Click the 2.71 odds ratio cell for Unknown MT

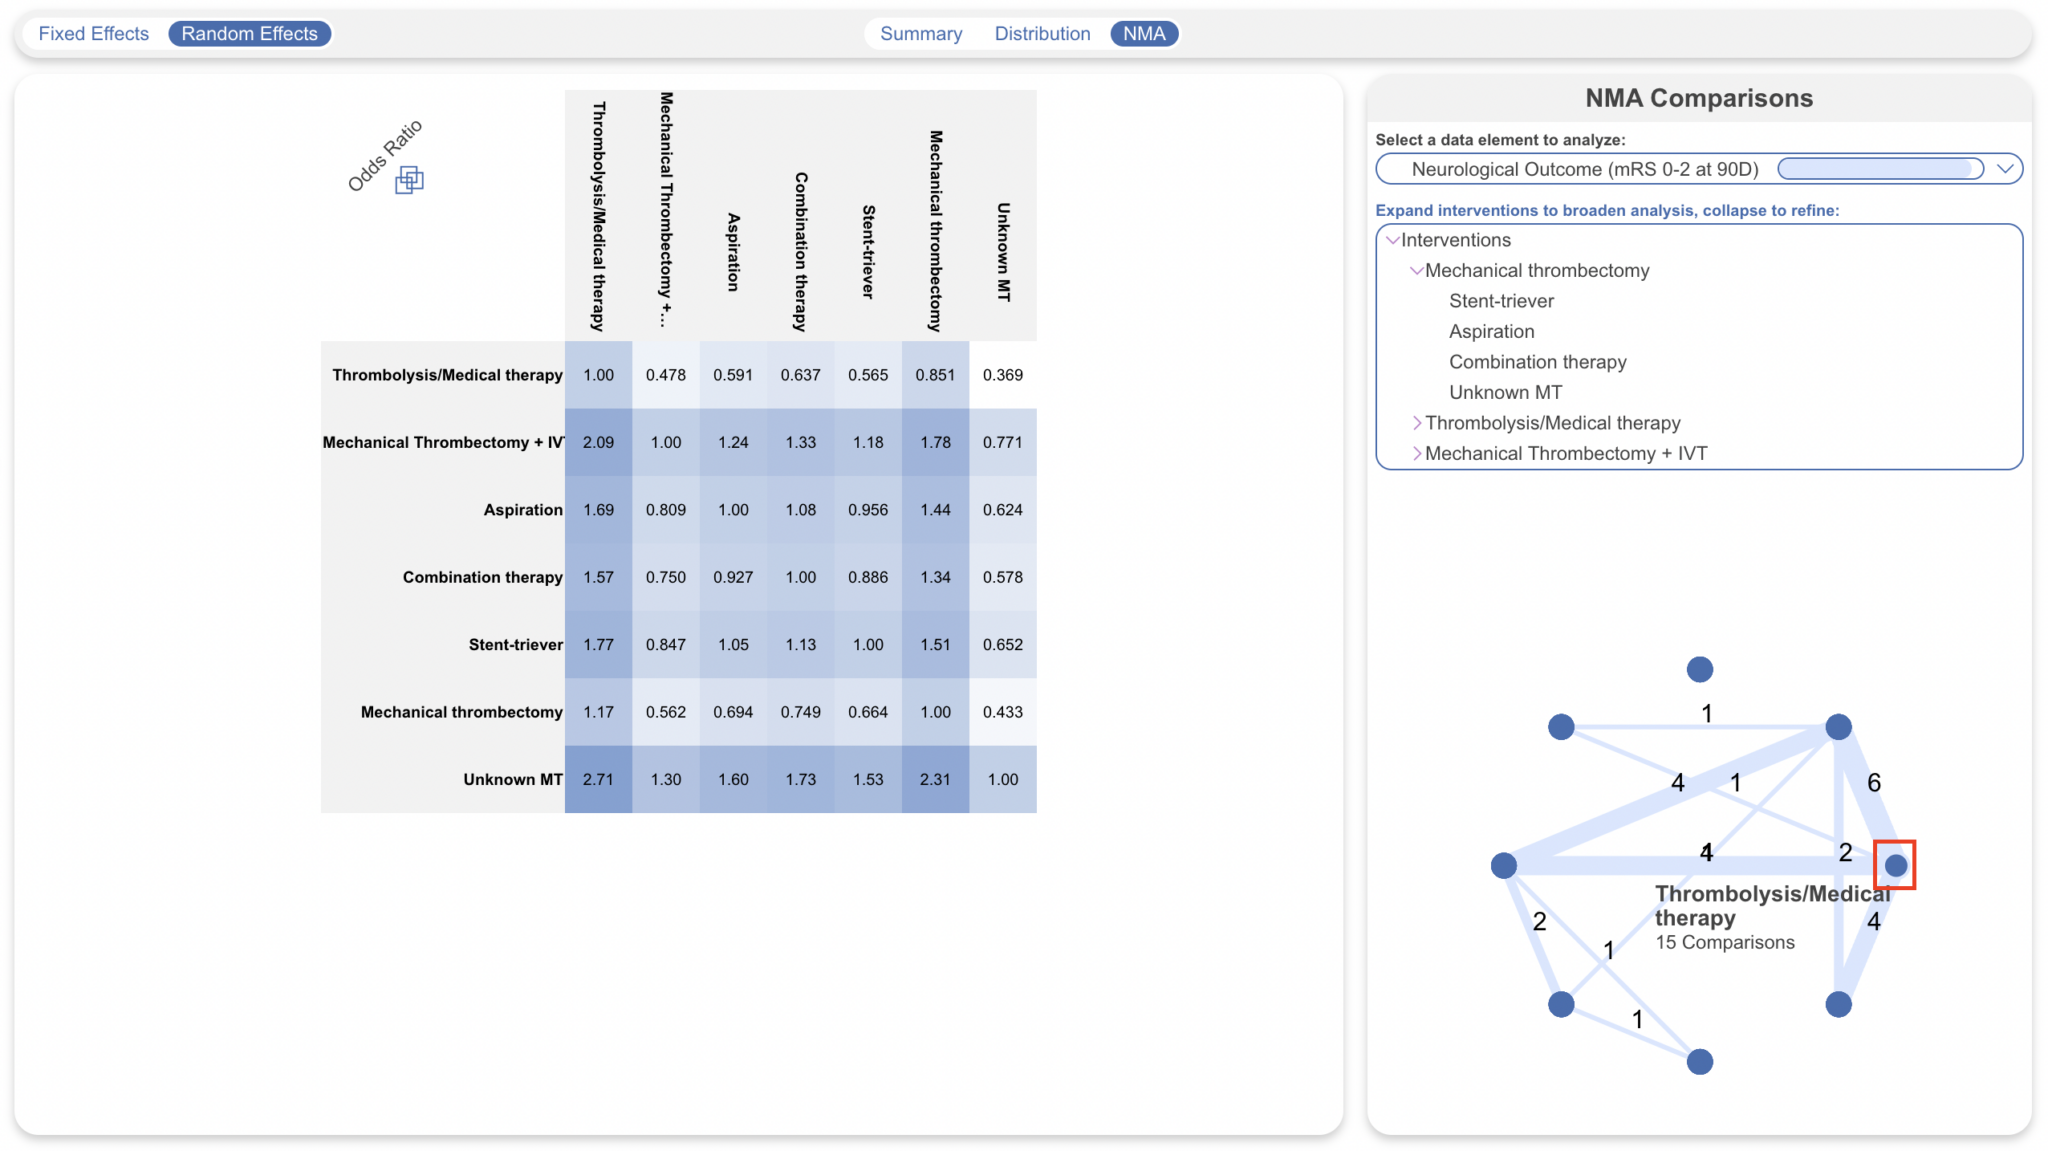(x=598, y=779)
